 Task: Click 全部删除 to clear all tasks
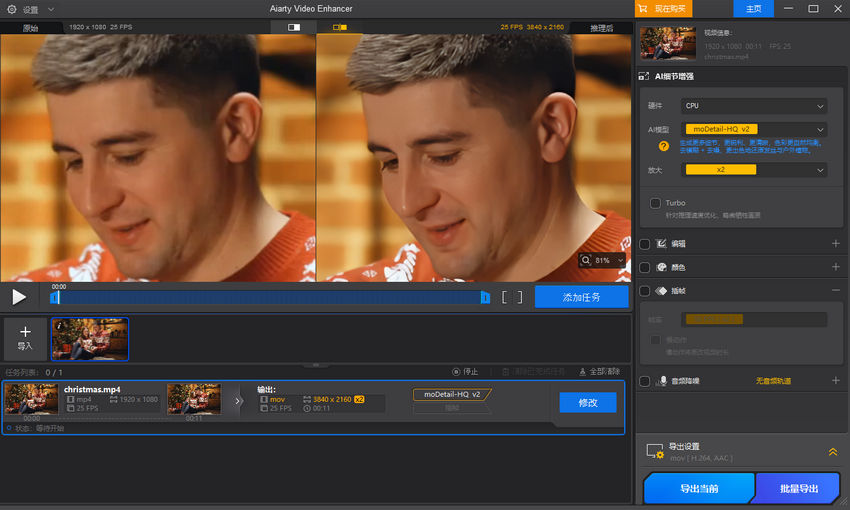point(599,372)
